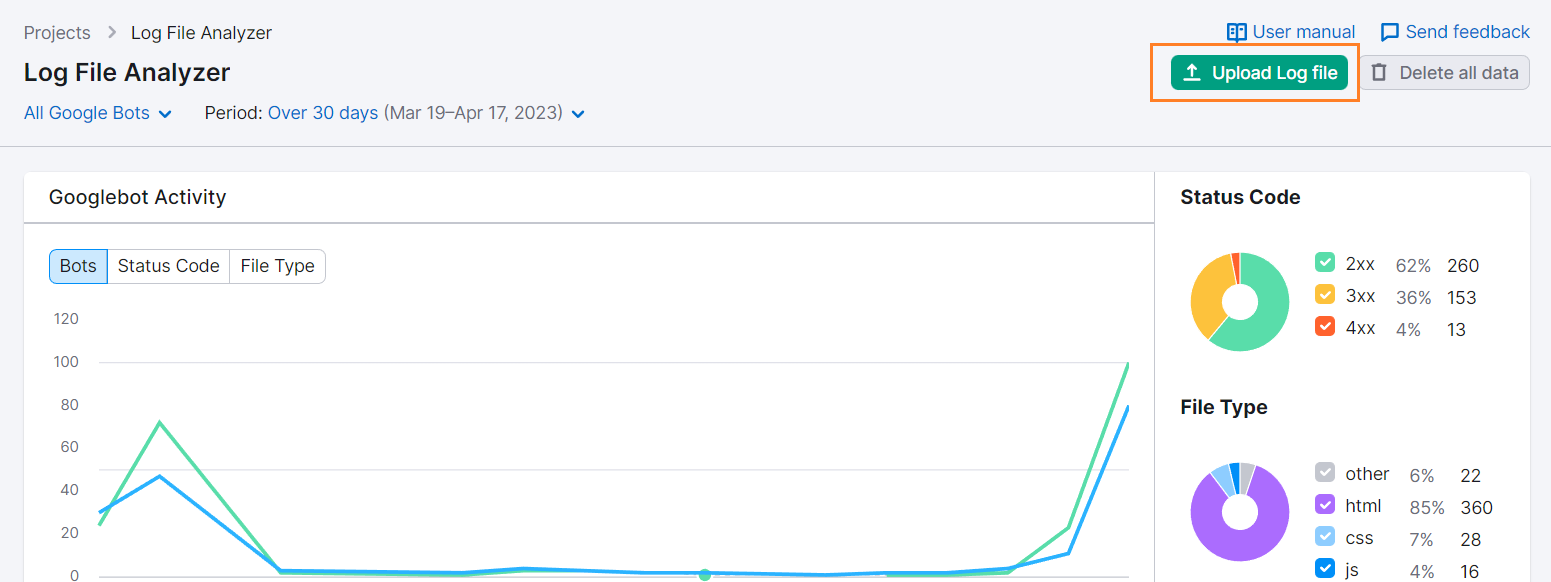Click the upload arrow icon in green button

point(1192,73)
